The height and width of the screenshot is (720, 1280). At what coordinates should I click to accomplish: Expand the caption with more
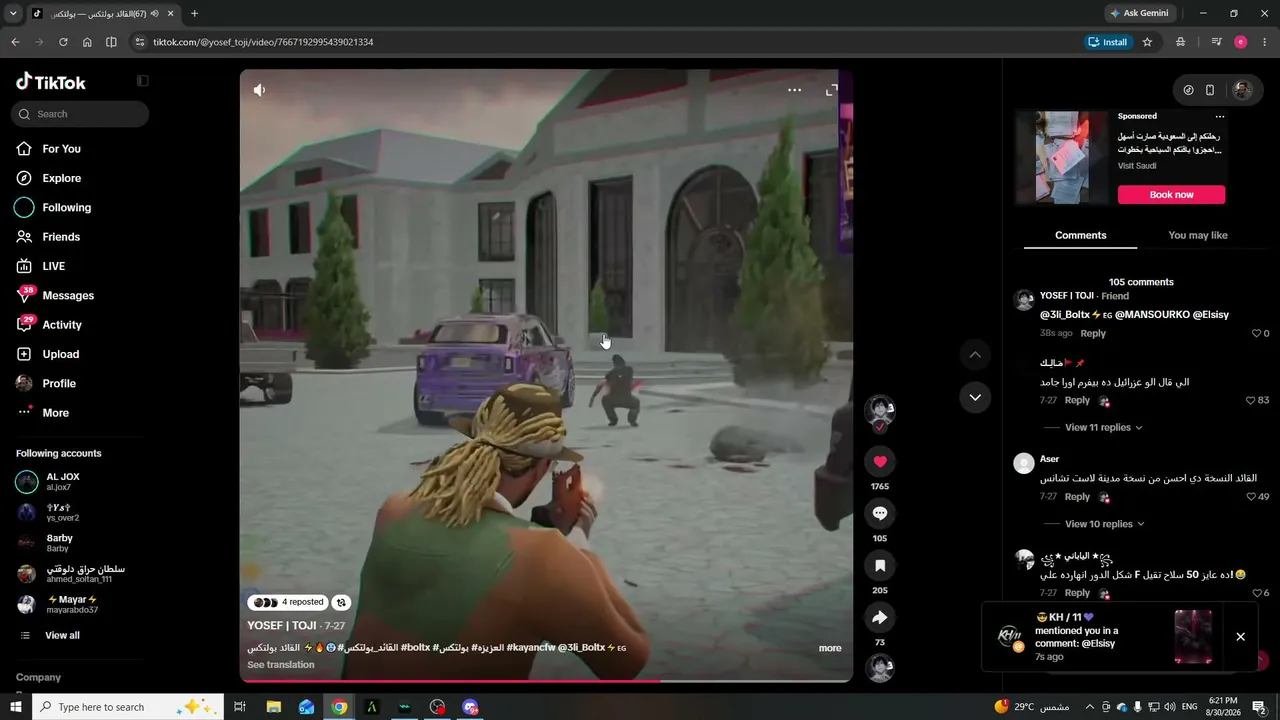(x=830, y=648)
